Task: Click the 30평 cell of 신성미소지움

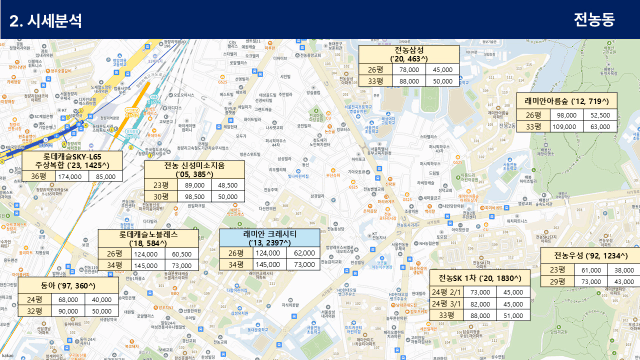Action: click(x=161, y=196)
